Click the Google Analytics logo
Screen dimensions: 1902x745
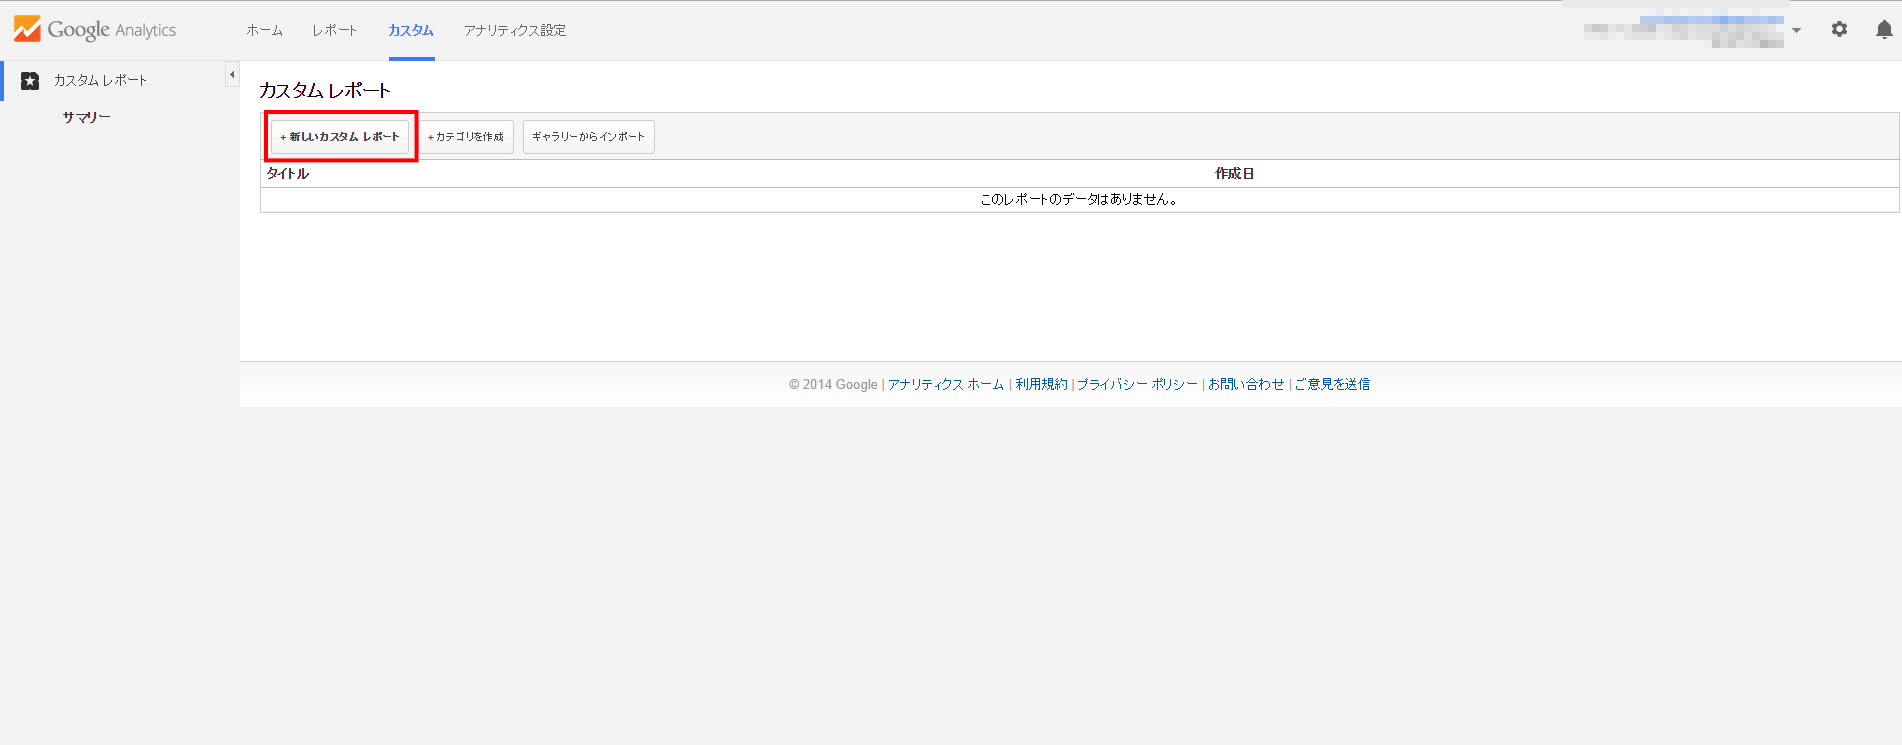click(x=95, y=30)
